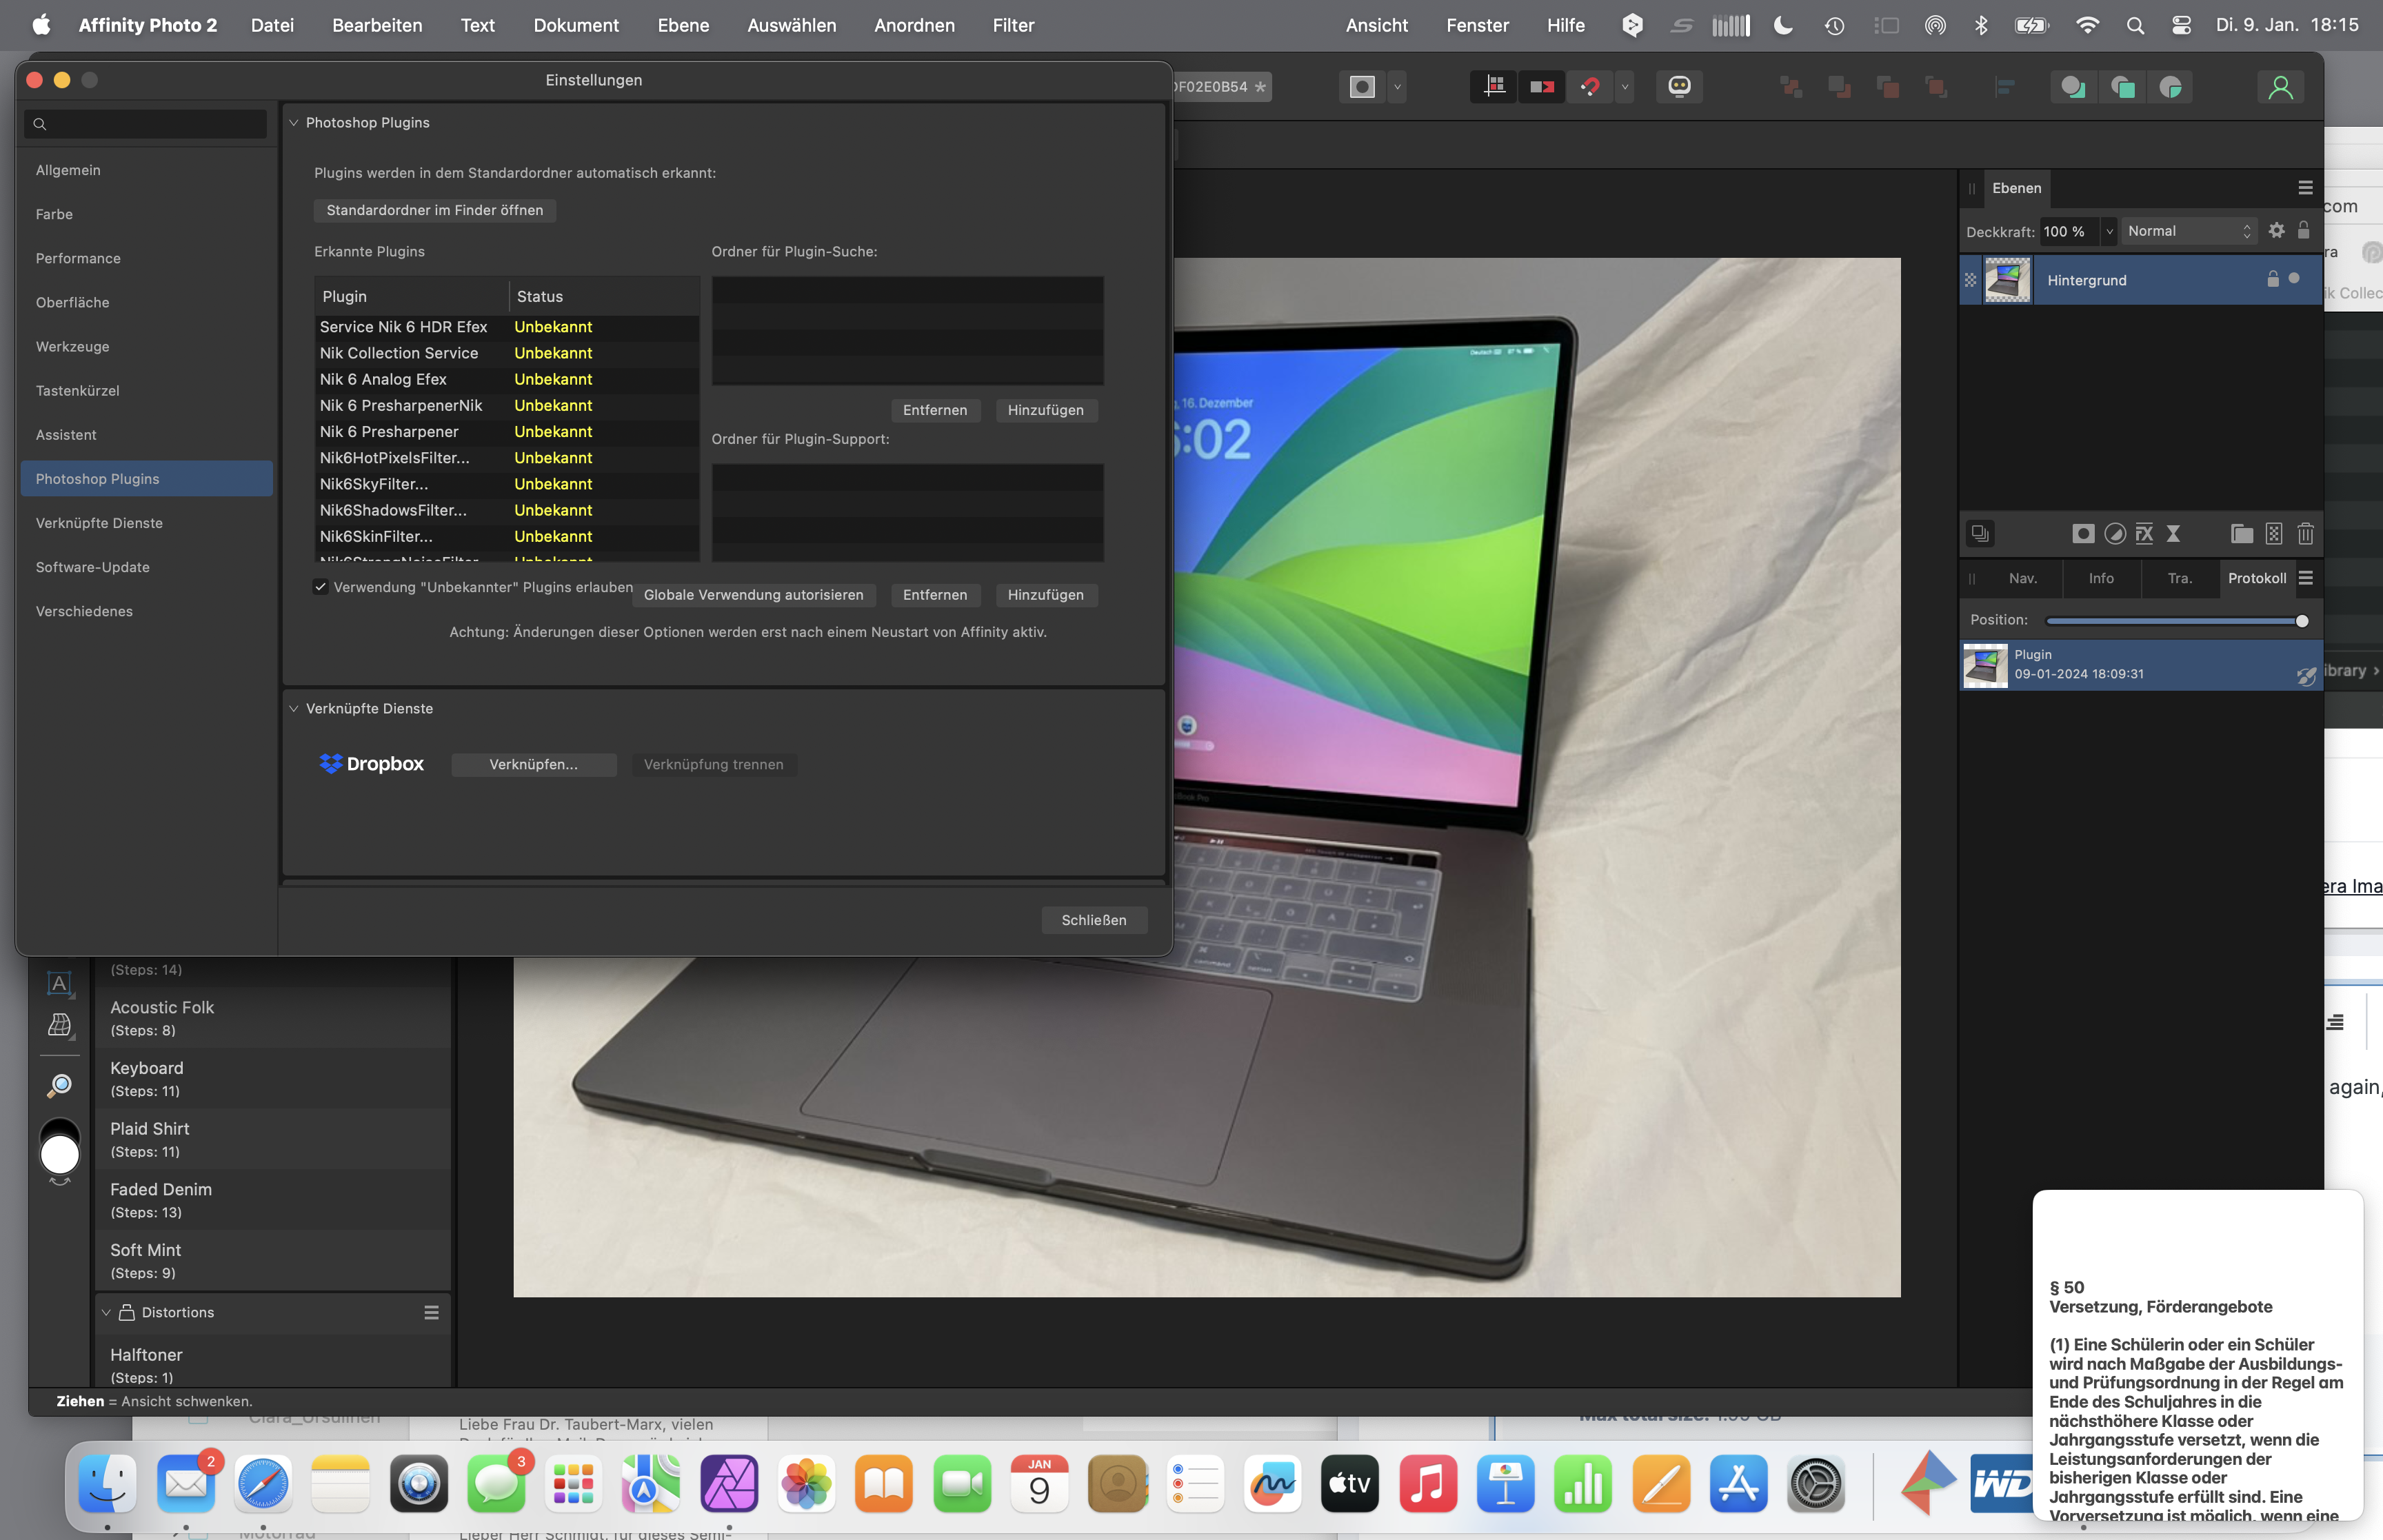Select the Plugin history entry
This screenshot has width=2383, height=1540.
2140,665
